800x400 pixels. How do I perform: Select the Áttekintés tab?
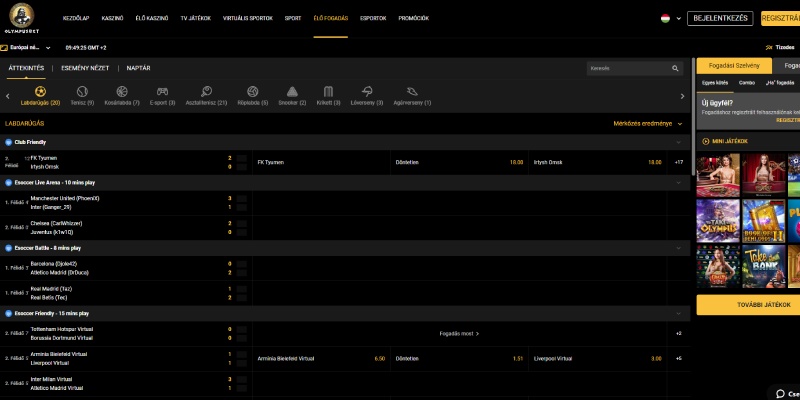(26, 68)
